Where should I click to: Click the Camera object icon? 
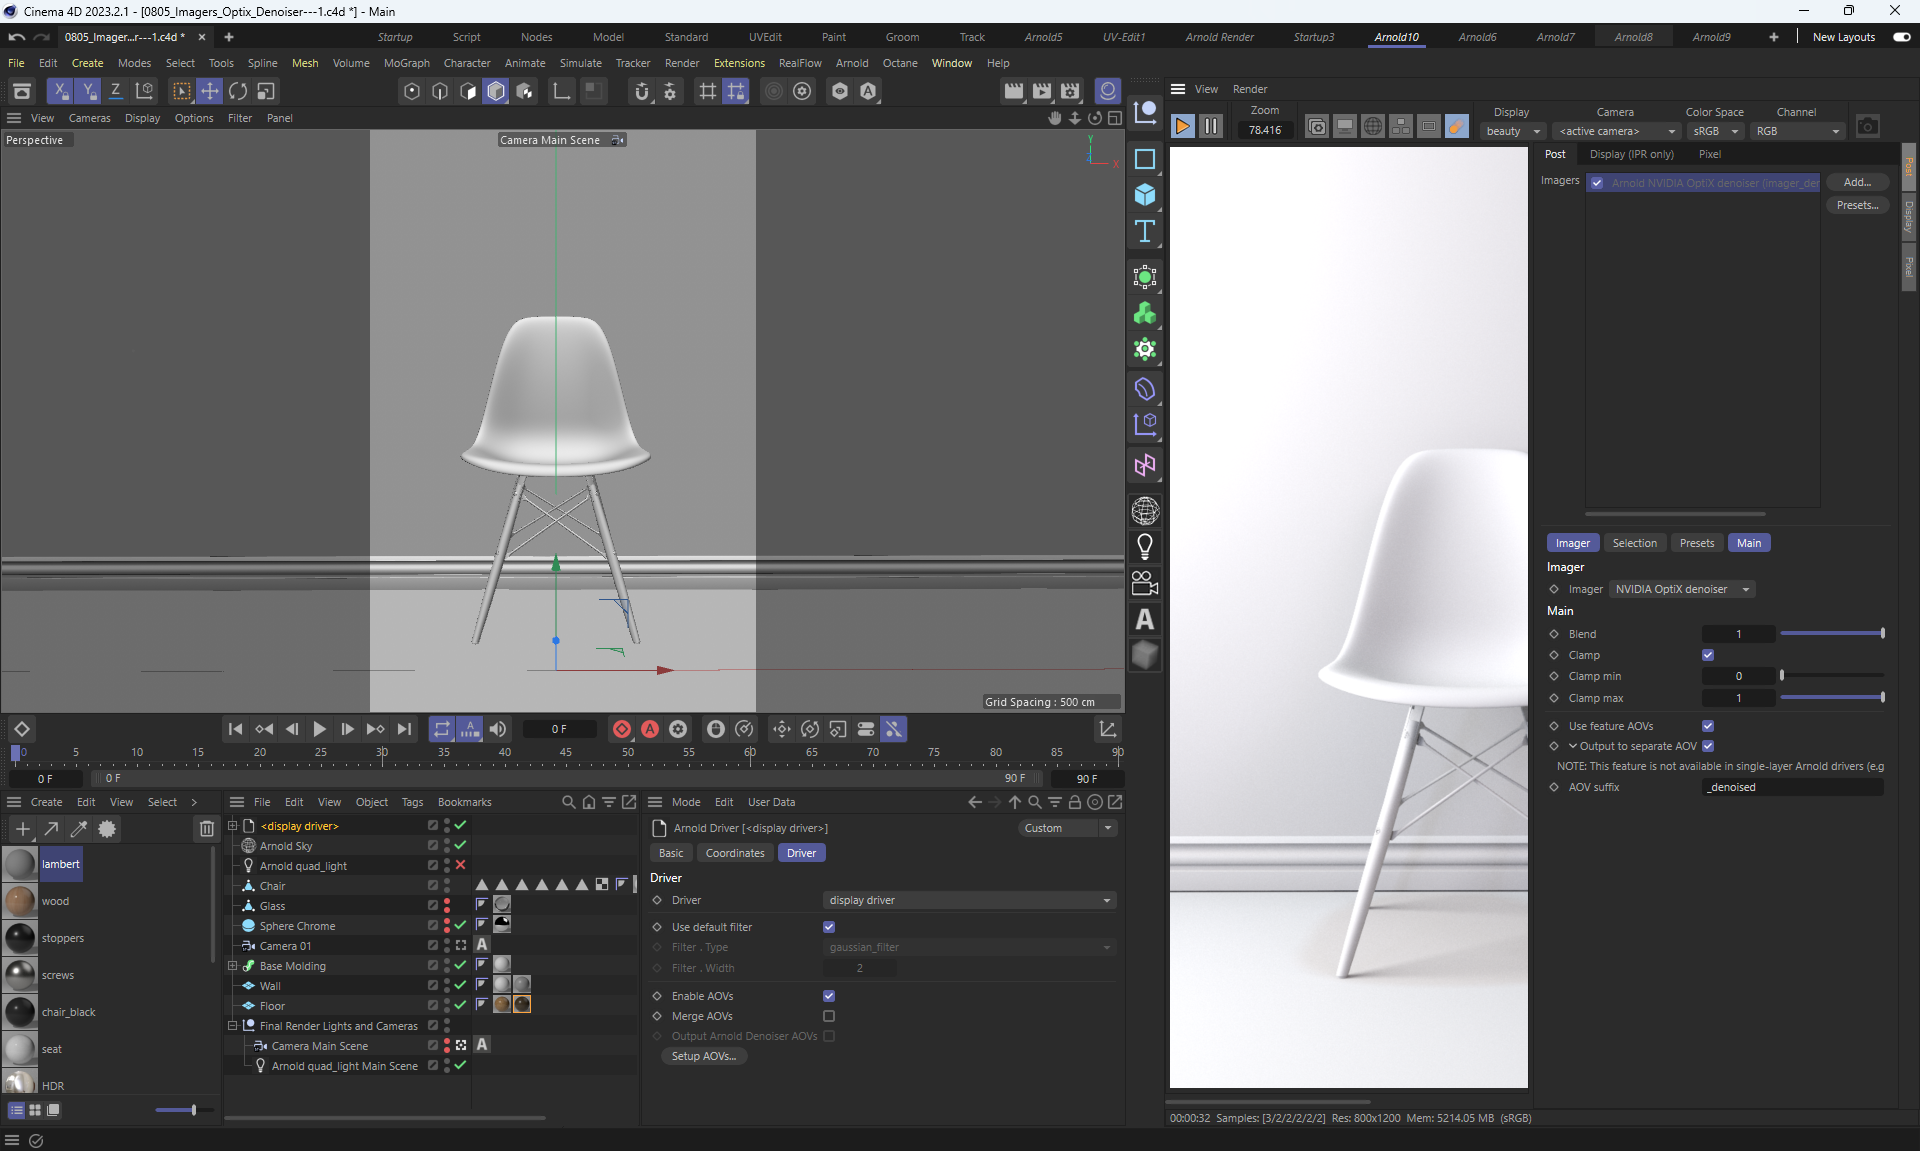1145,583
